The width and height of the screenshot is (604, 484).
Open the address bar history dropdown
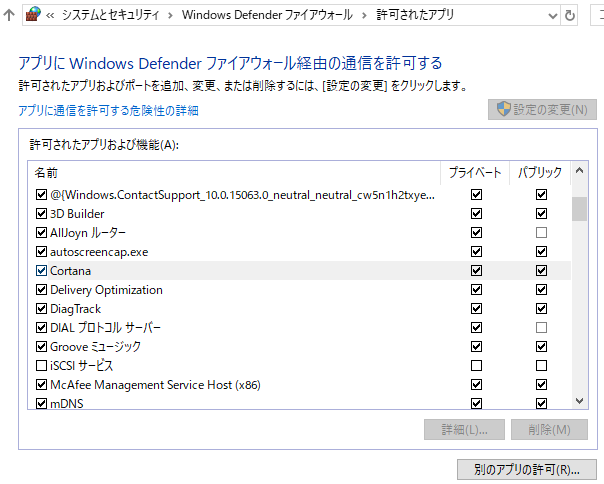click(552, 15)
